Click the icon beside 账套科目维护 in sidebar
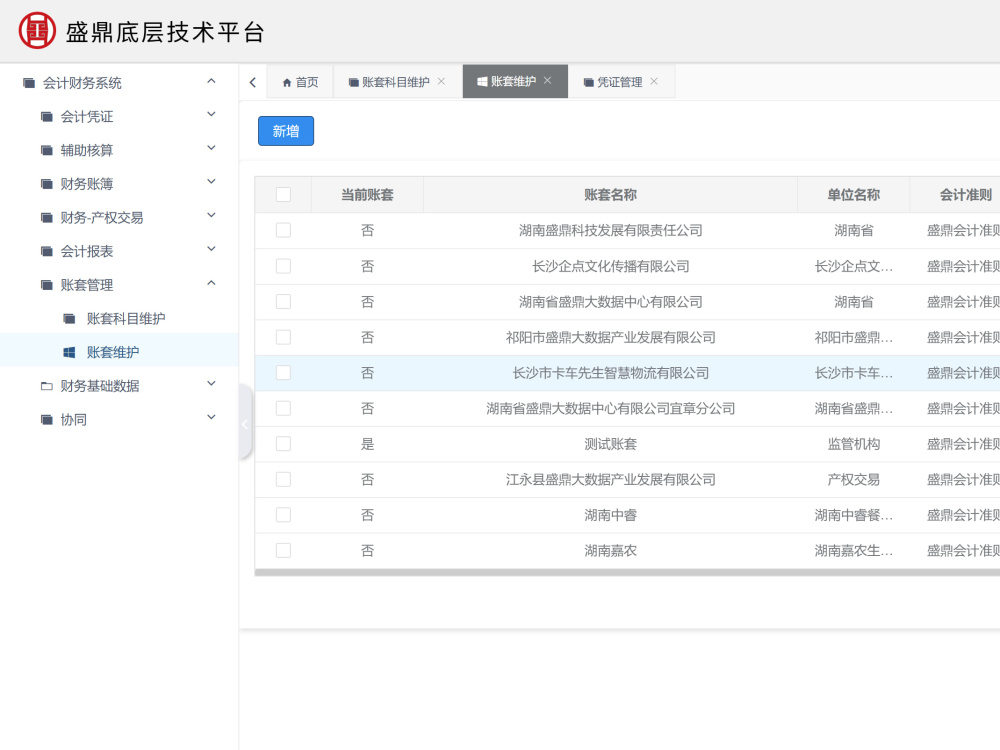This screenshot has height=750, width=1000. [x=70, y=319]
